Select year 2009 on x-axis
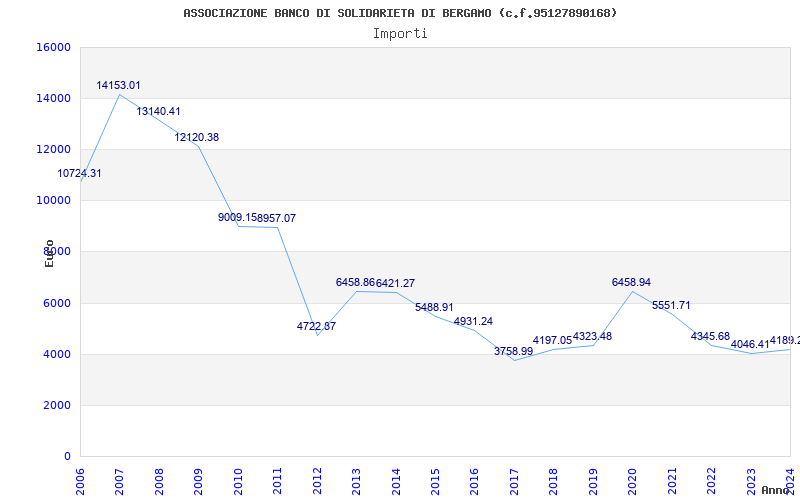800x500 pixels. tap(198, 481)
